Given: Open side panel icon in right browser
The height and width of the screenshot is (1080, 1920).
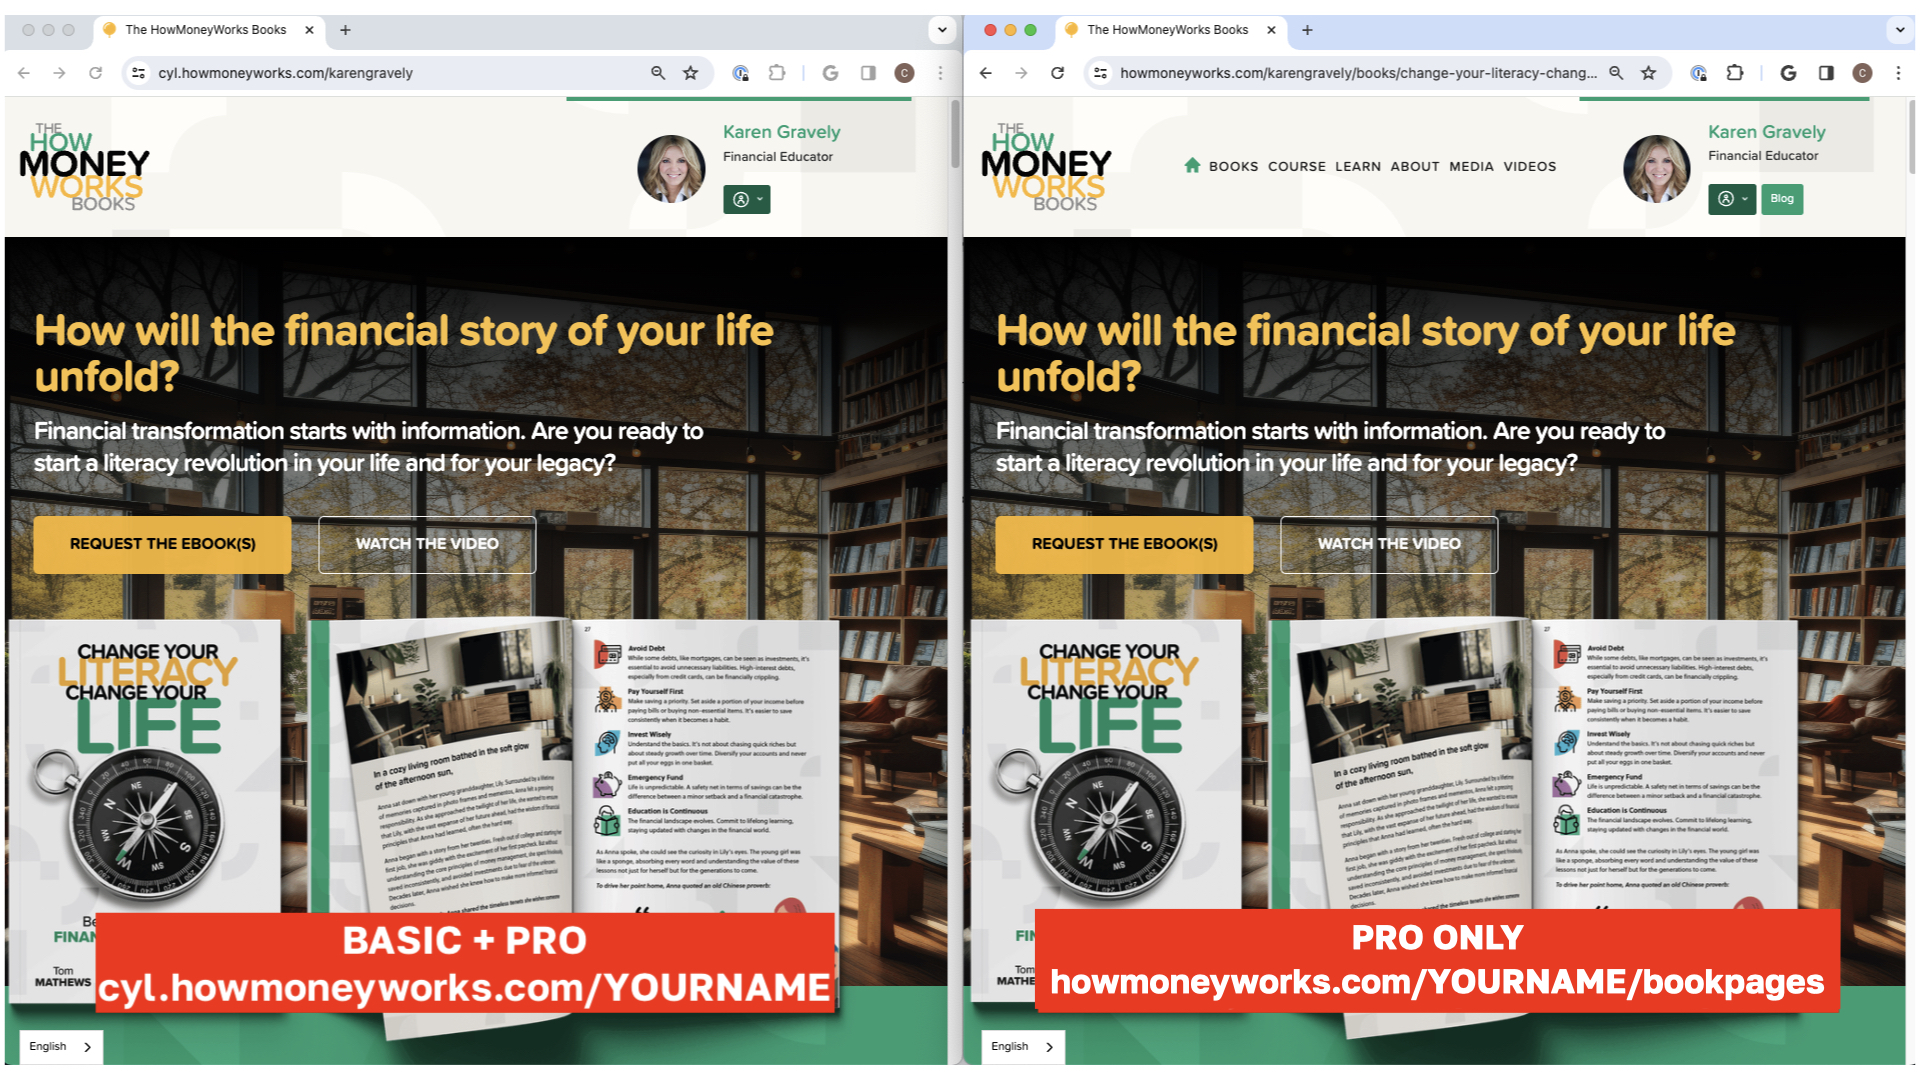Looking at the screenshot, I should [x=1826, y=73].
